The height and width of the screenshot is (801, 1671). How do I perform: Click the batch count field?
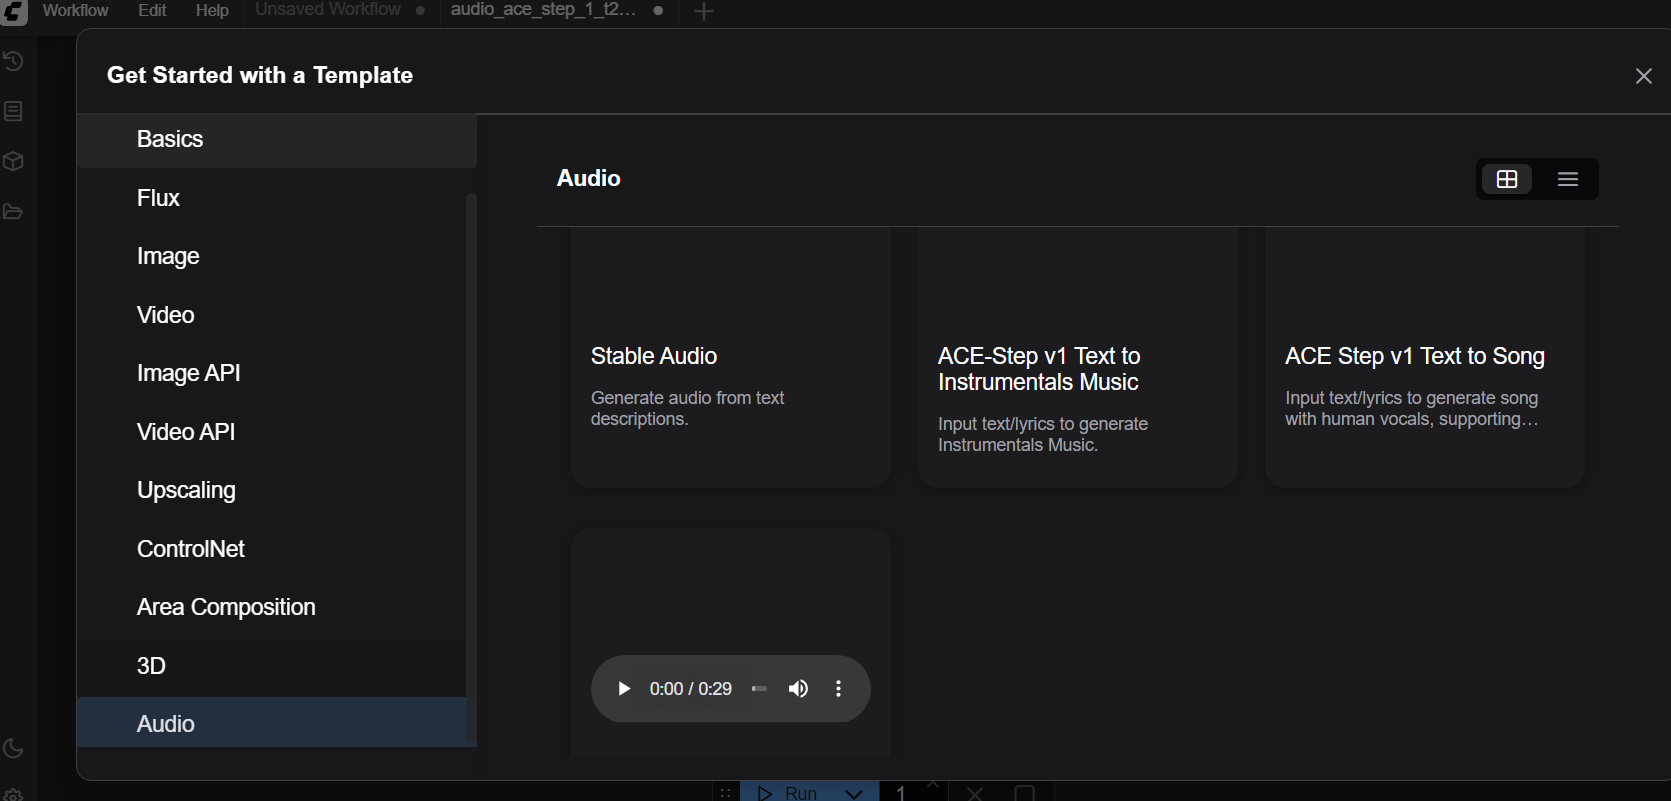tap(900, 793)
